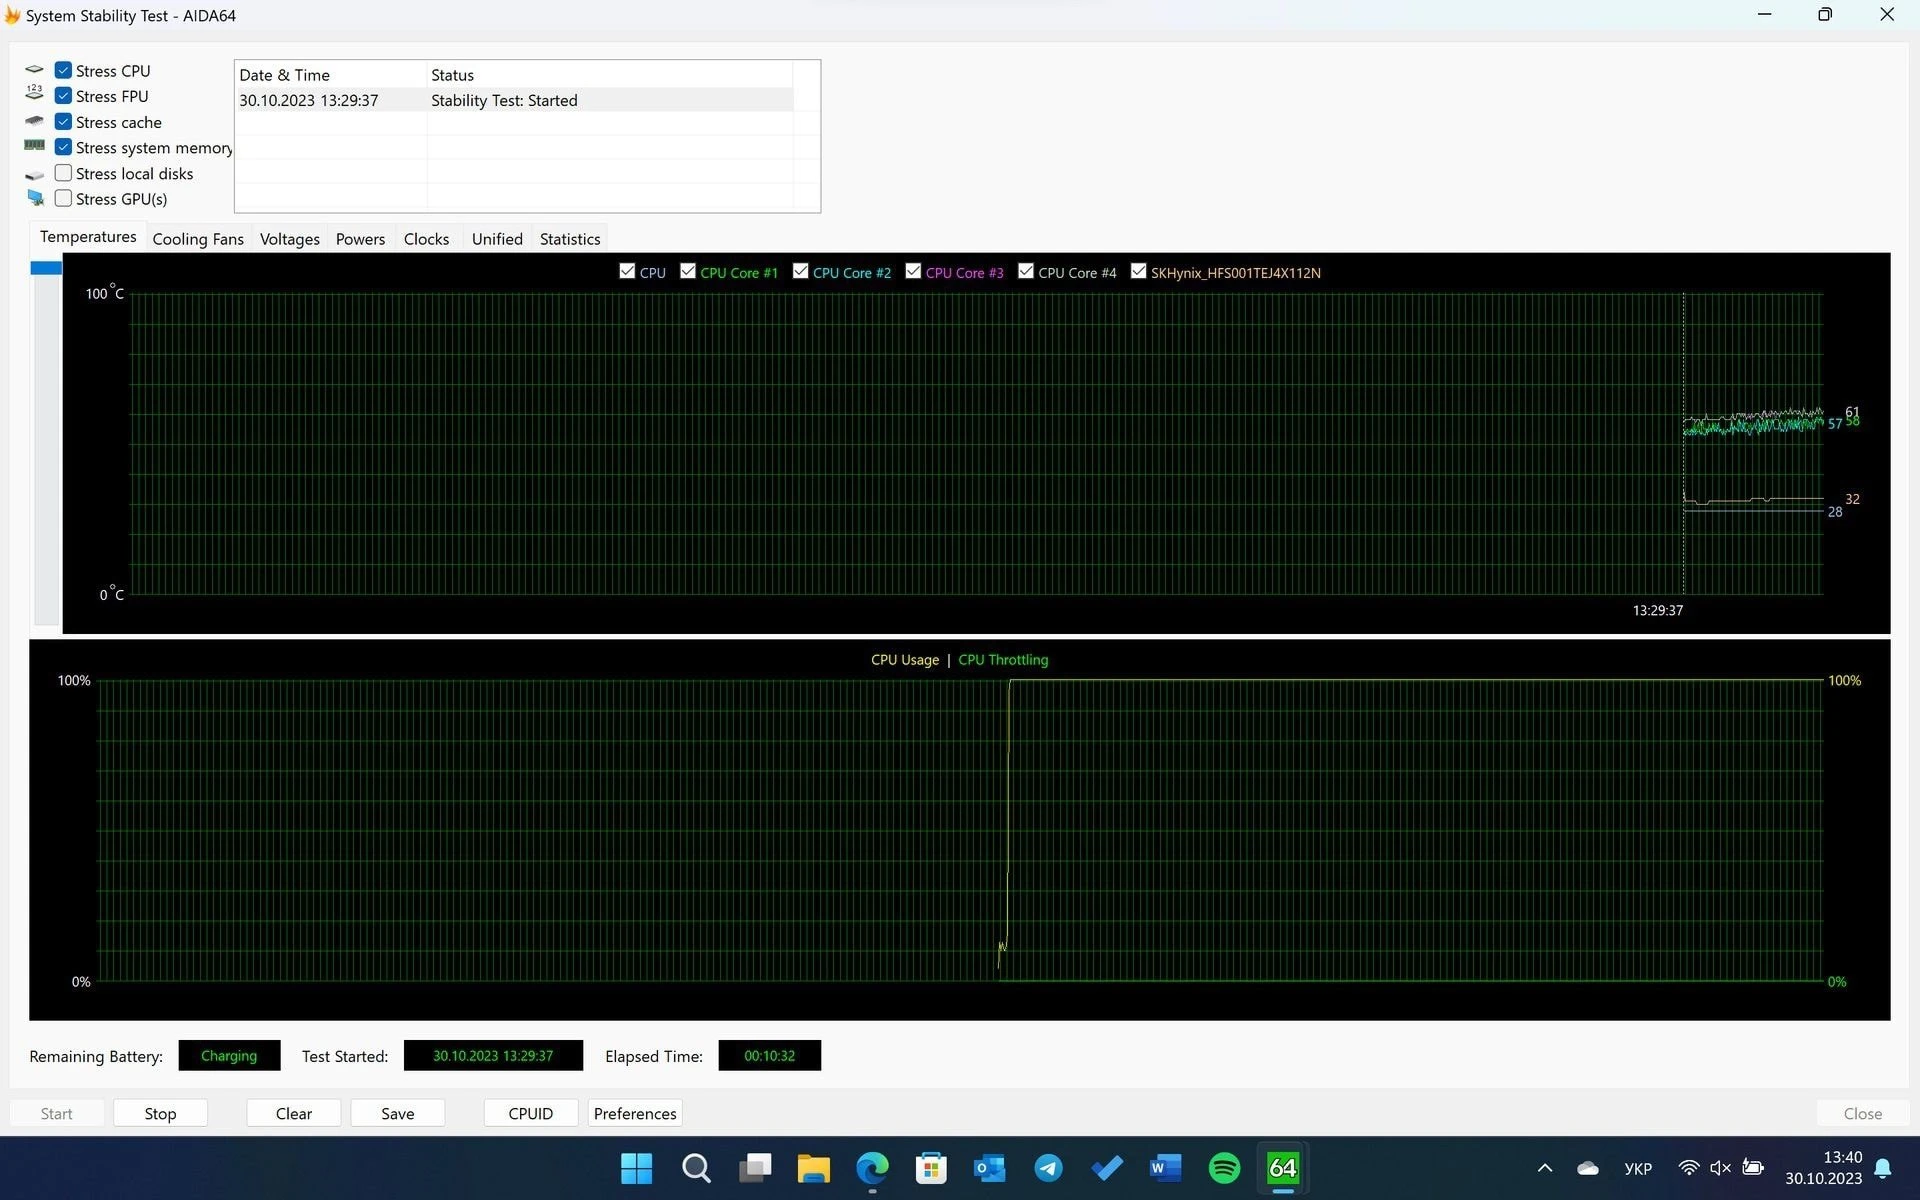Switch to Clocks tab
Screen dimensions: 1920x1200
point(426,239)
